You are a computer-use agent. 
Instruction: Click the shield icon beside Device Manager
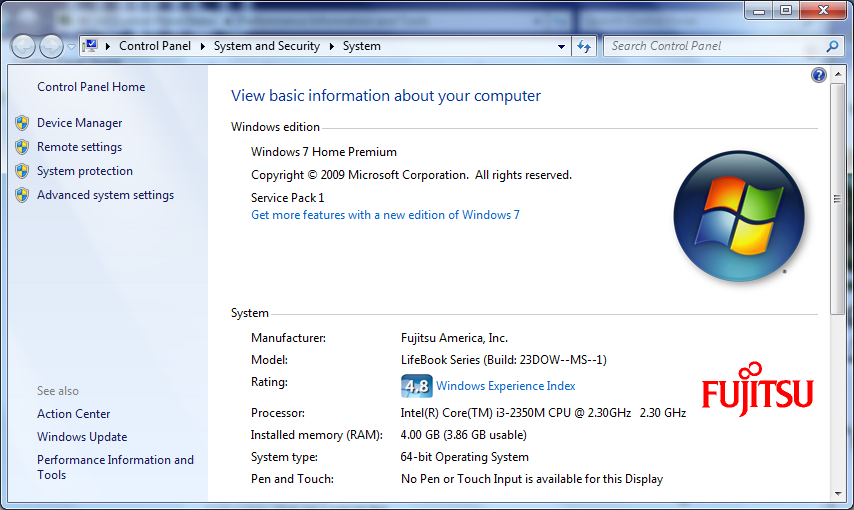22,123
